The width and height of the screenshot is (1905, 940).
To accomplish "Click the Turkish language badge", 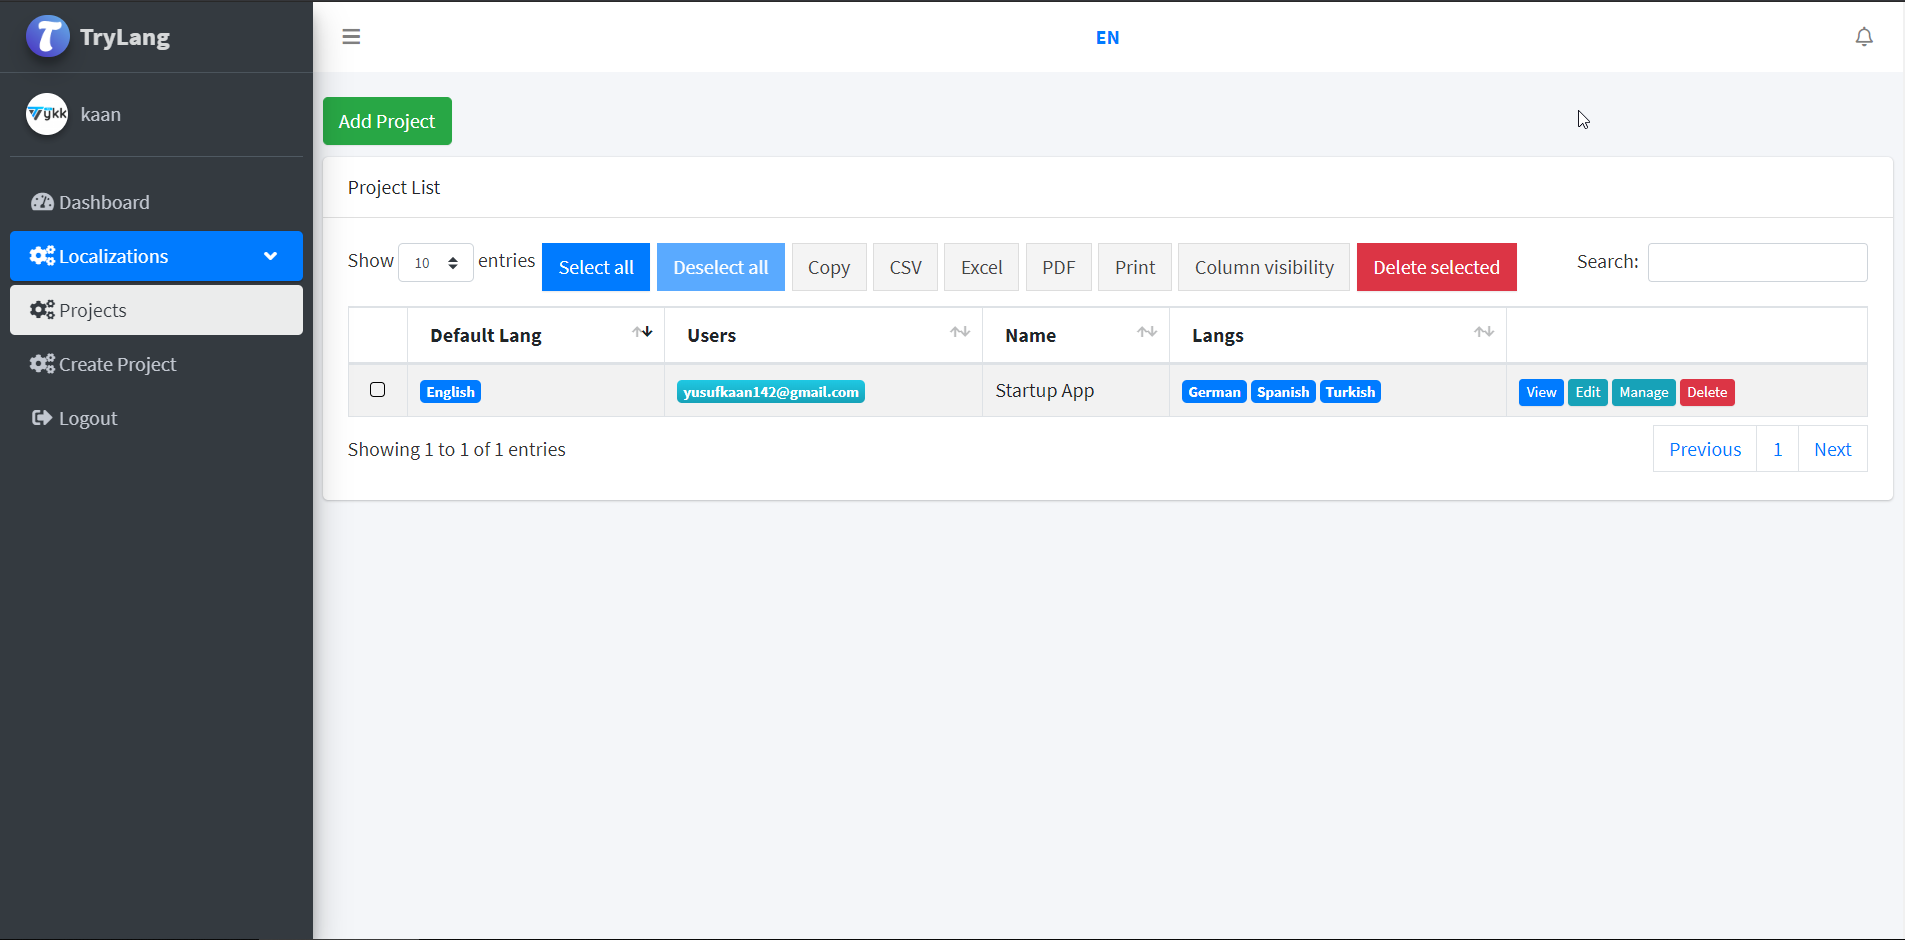I will [x=1350, y=392].
